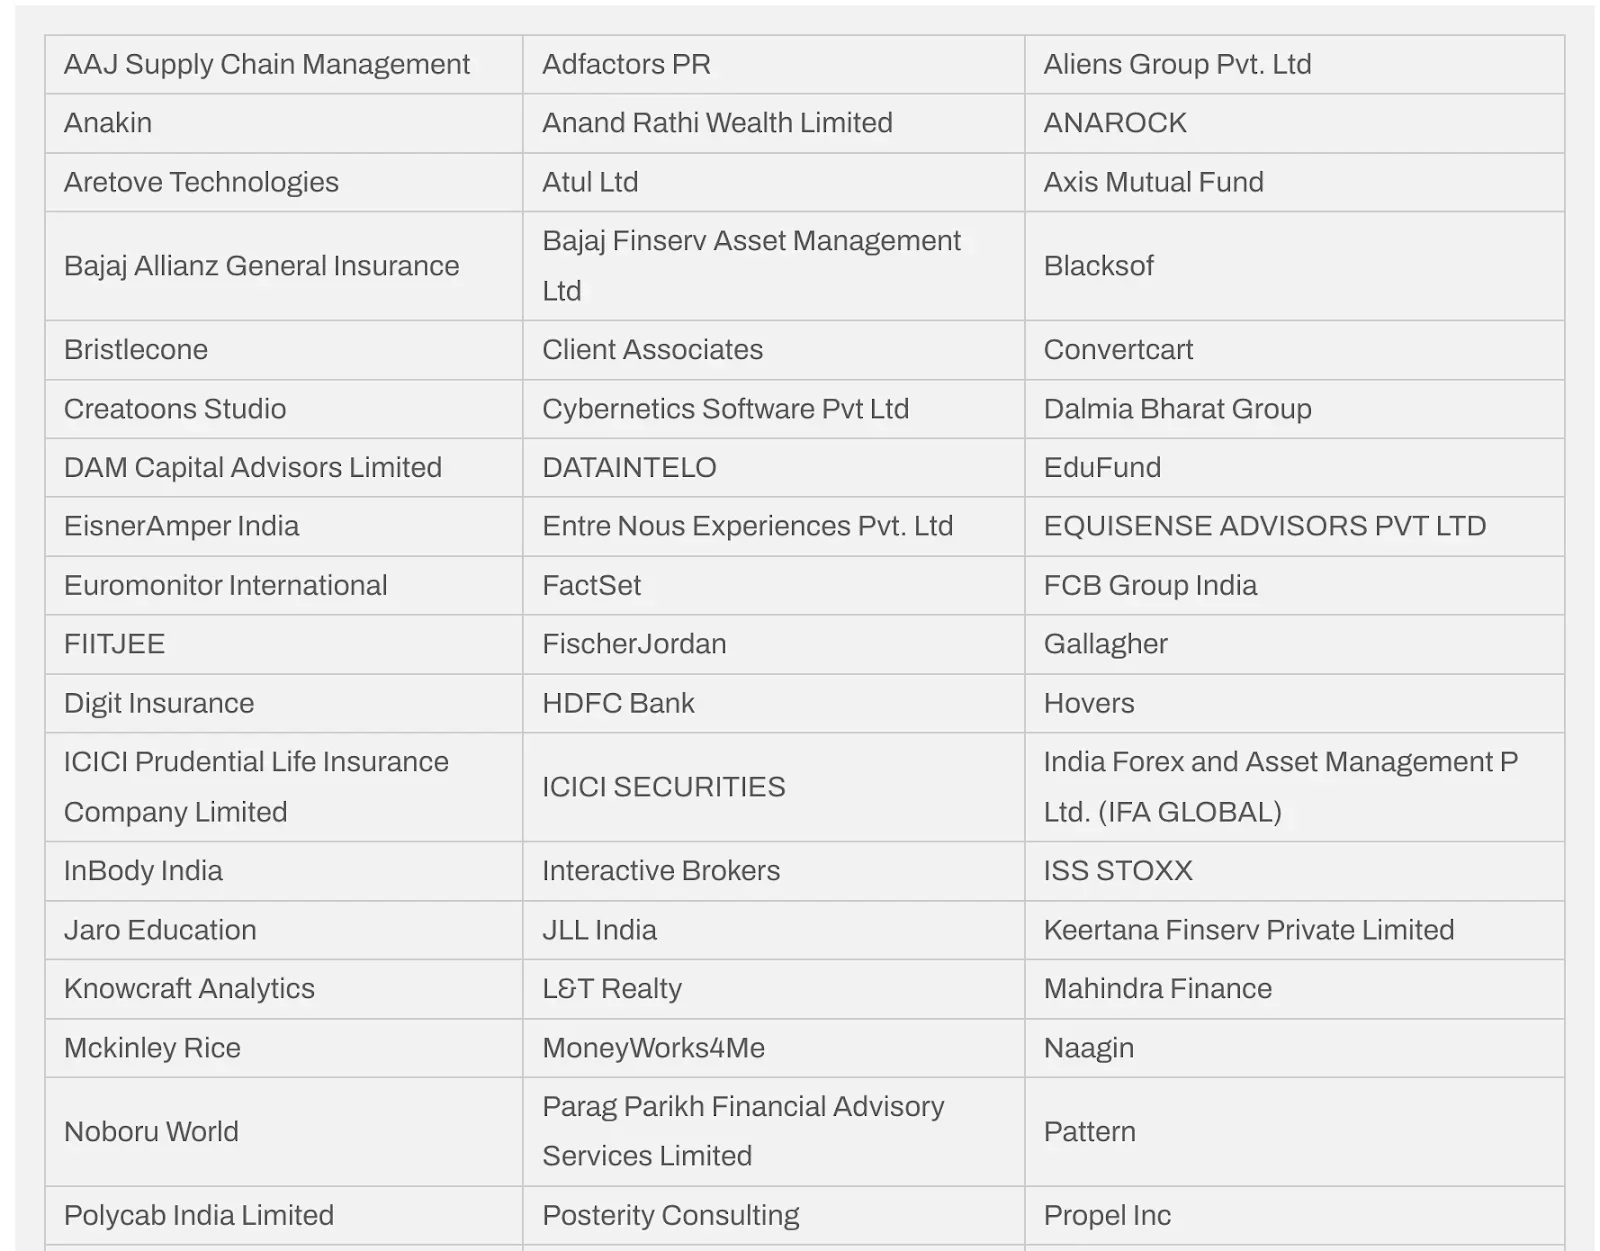The image size is (1600, 1251).
Task: Click the FIITJEE company name
Action: click(114, 644)
